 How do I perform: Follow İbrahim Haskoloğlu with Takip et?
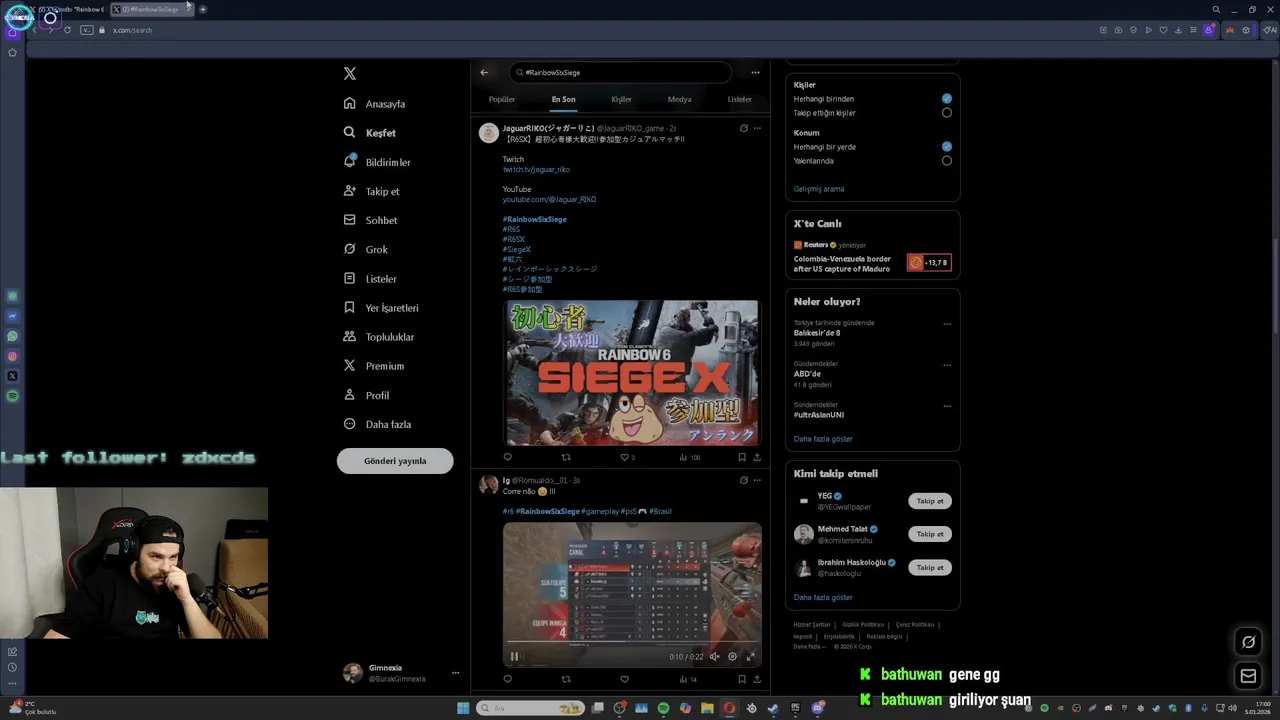pos(930,567)
